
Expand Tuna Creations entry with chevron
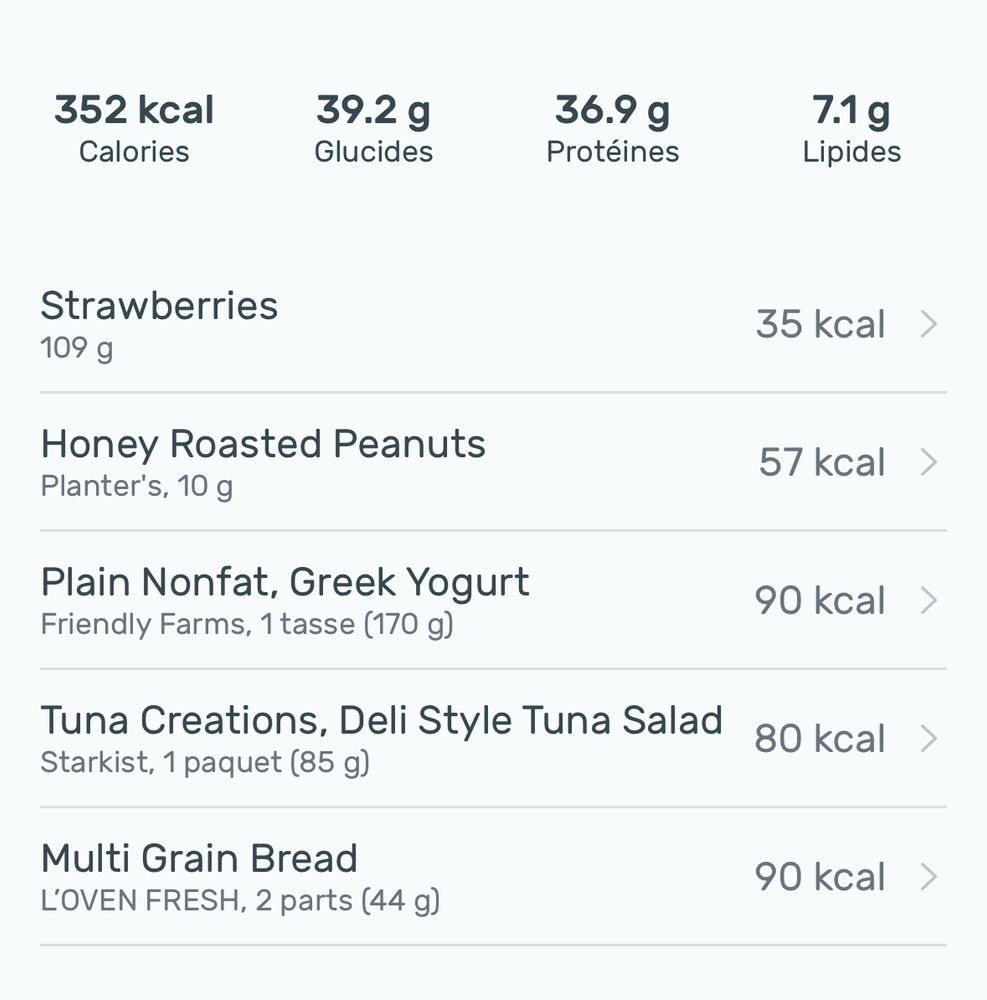click(928, 738)
